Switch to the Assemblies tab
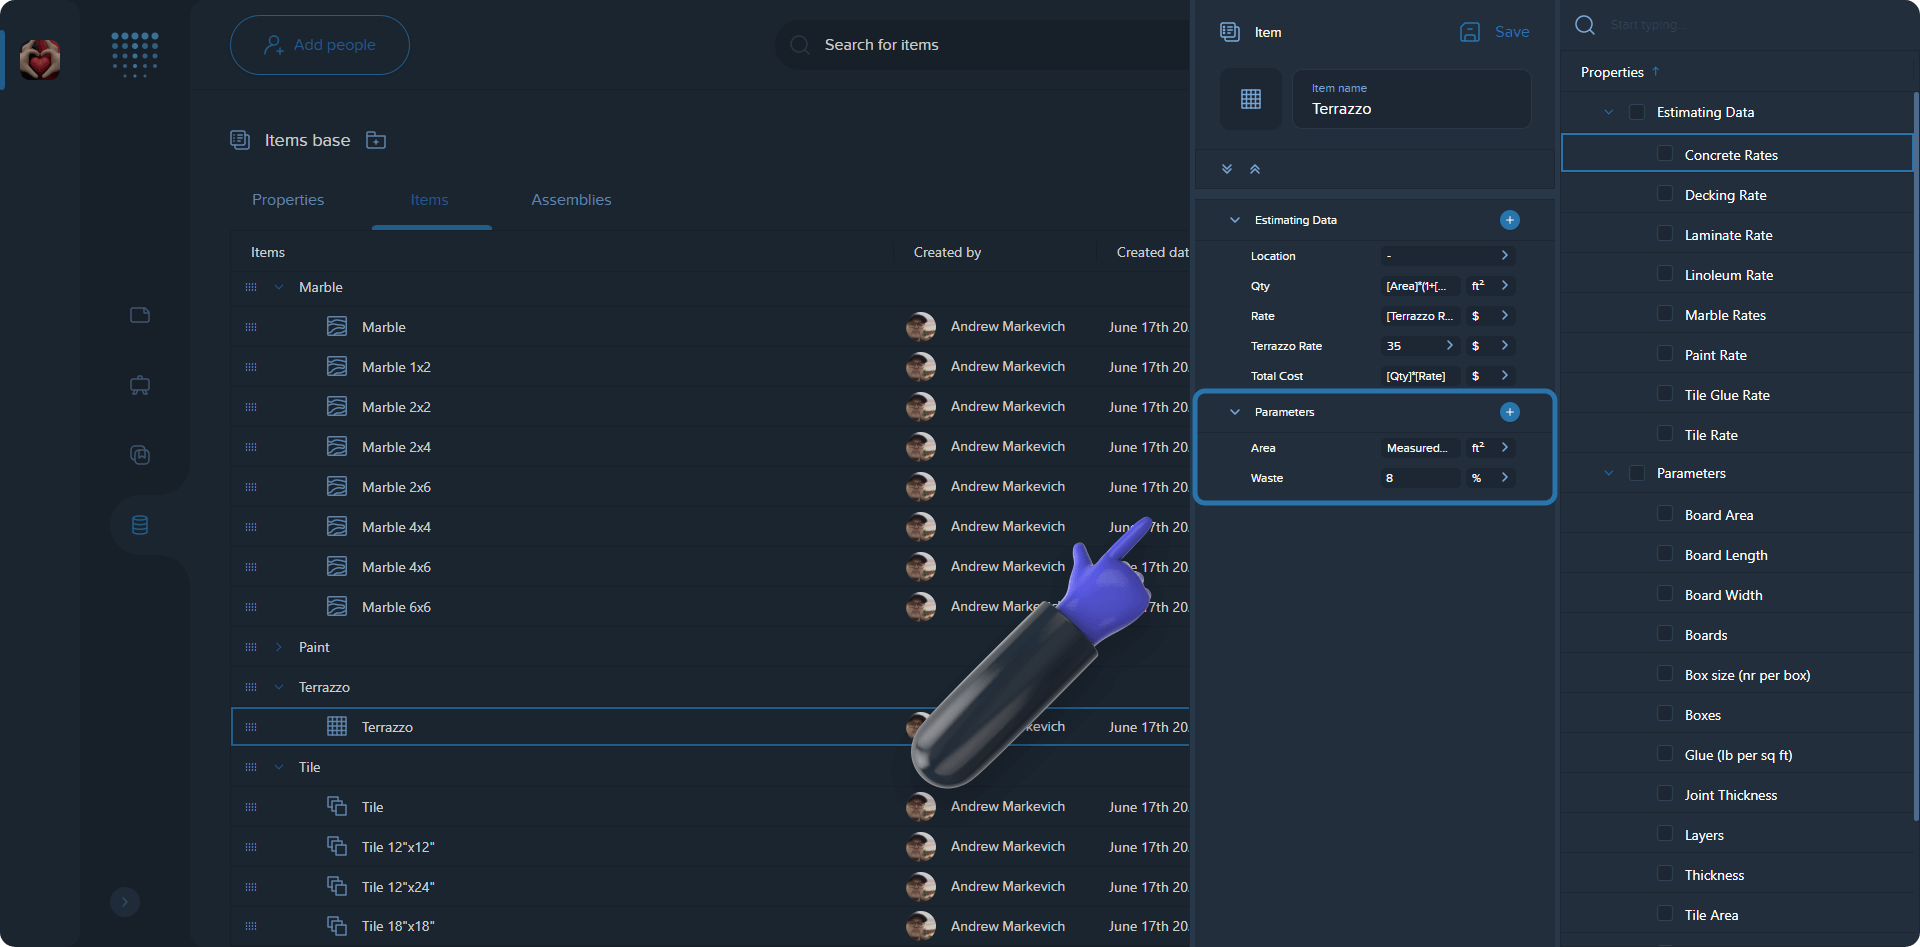This screenshot has width=1920, height=947. click(571, 200)
